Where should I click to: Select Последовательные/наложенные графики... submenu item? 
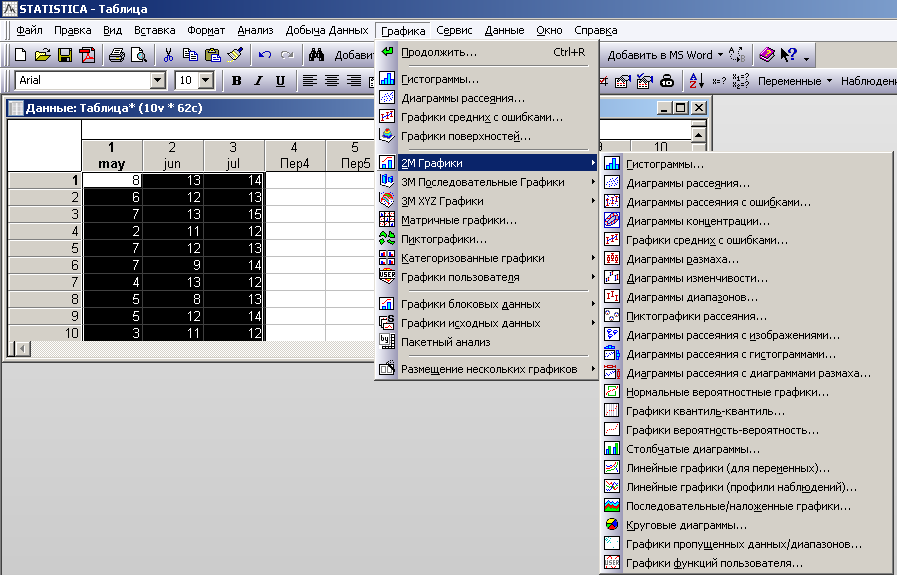point(746,506)
